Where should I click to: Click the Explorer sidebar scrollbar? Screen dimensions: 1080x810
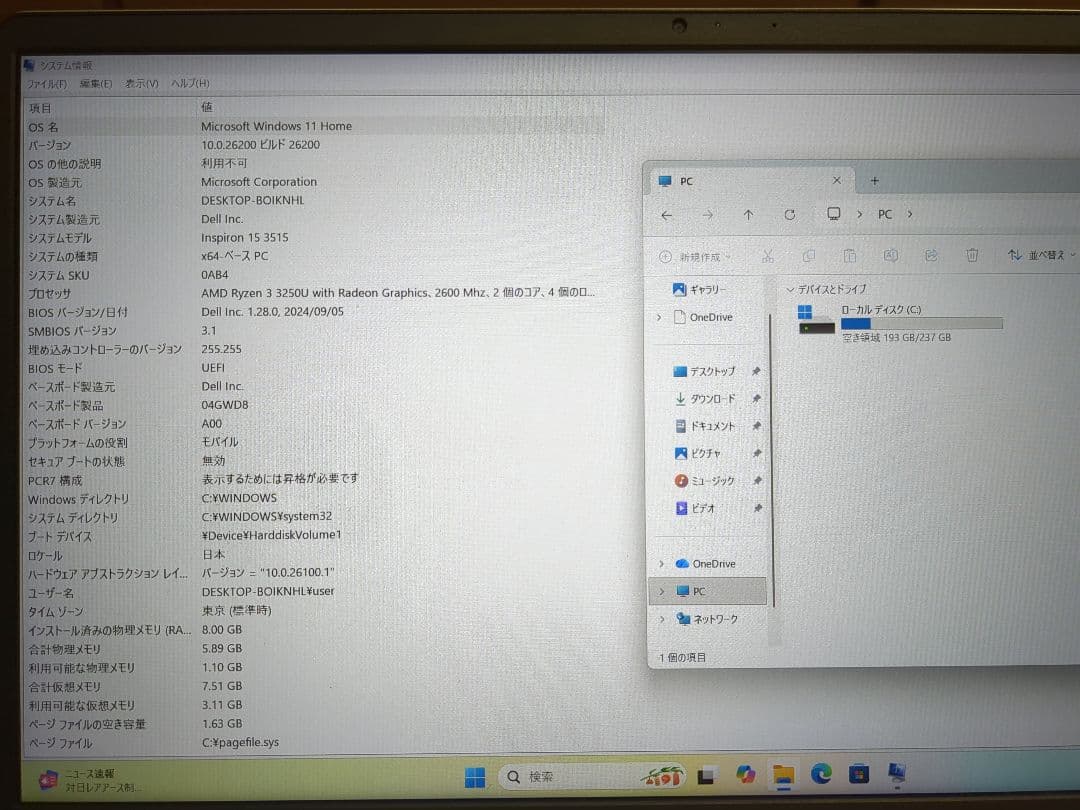coord(772,460)
